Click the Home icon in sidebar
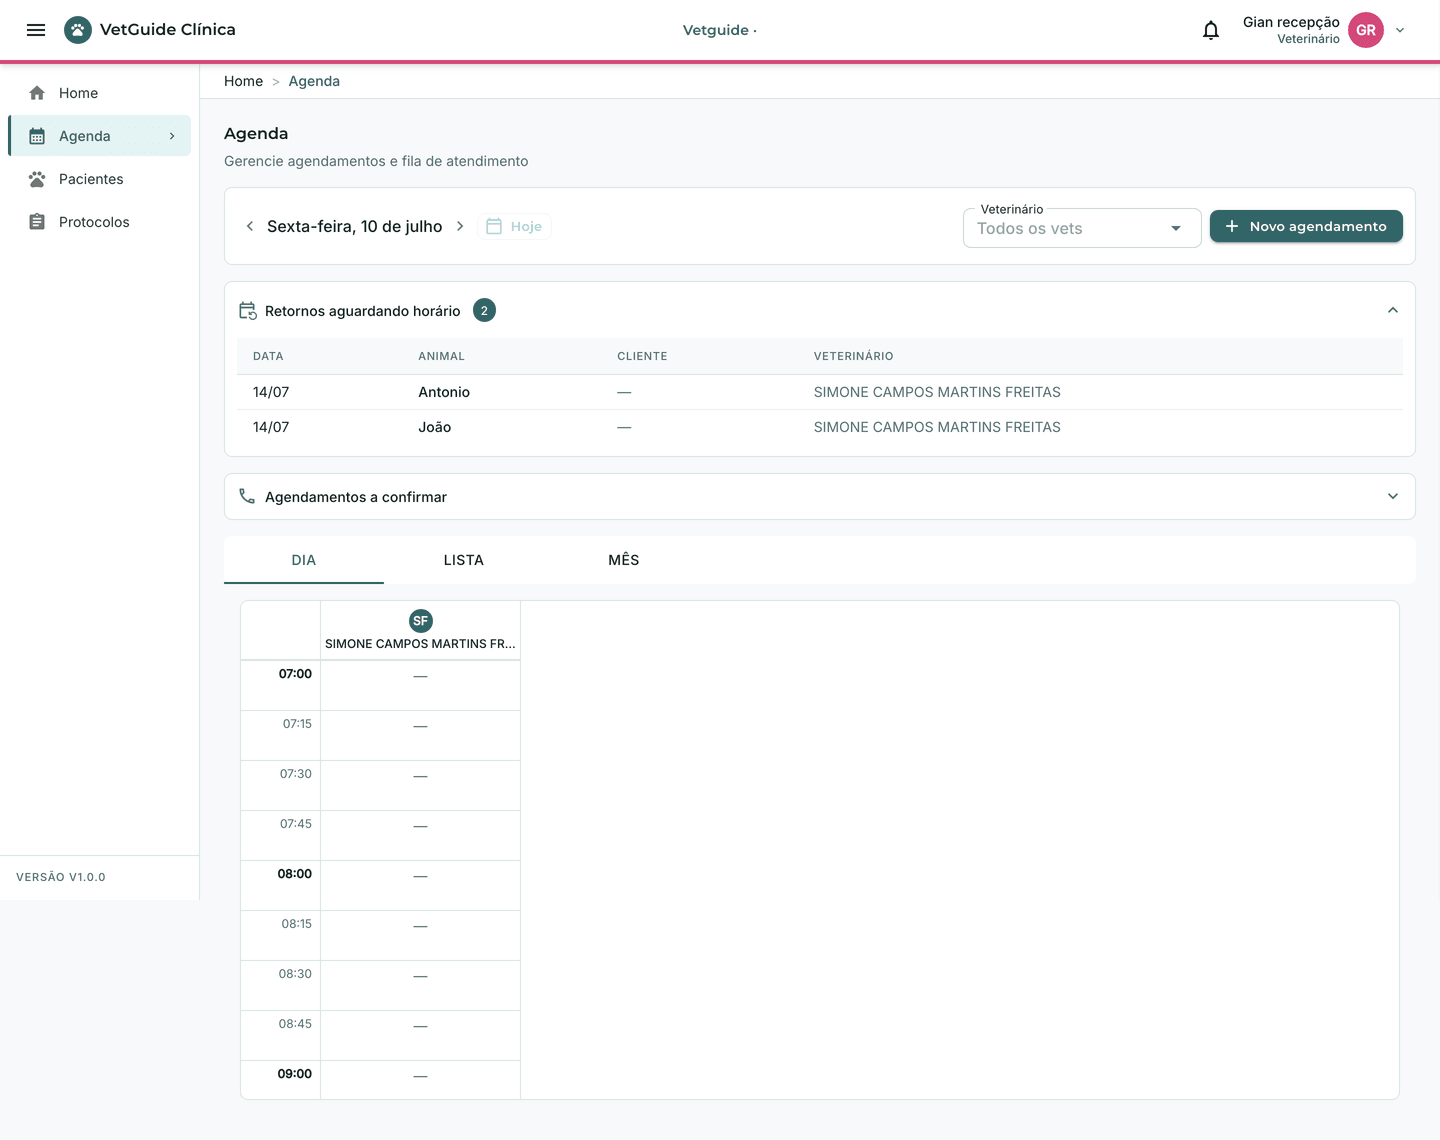Viewport: 1440px width, 1140px height. [37, 93]
